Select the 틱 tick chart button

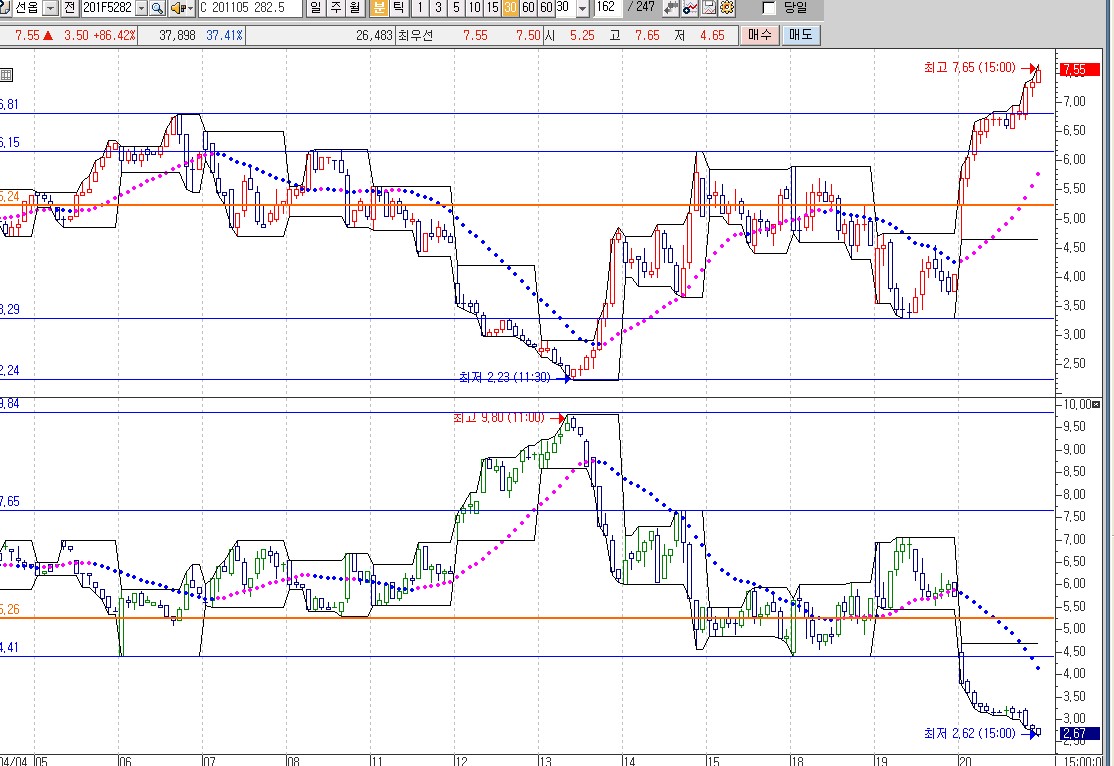pyautogui.click(x=398, y=8)
